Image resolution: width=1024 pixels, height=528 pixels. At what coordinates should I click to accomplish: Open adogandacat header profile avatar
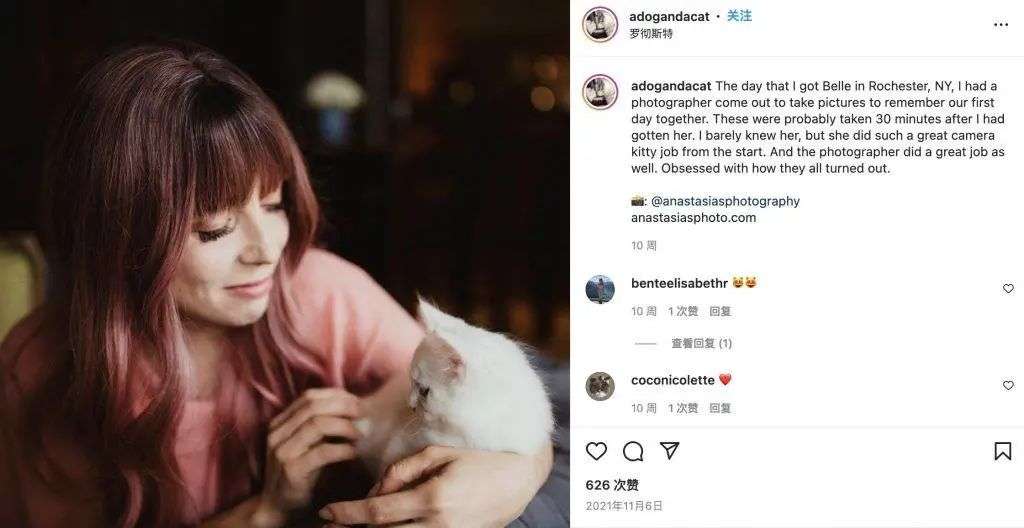coord(600,24)
